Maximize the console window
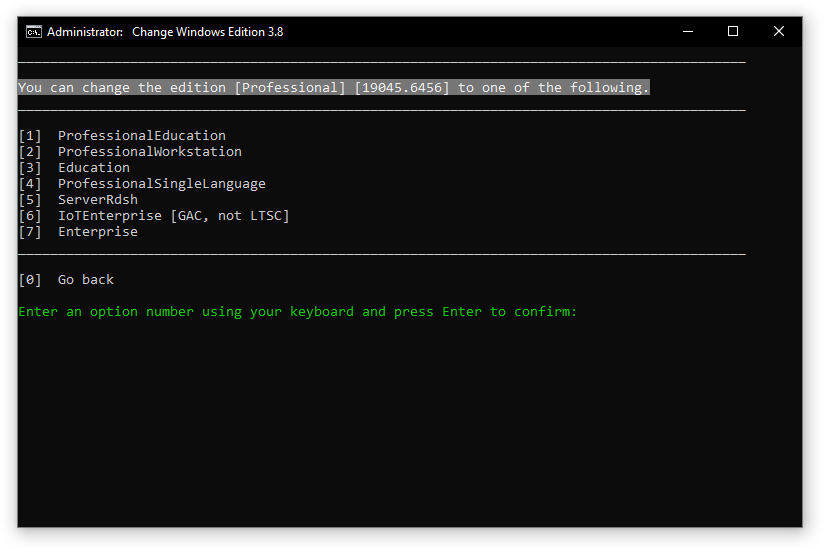Screen dimensions: 824x550 pyautogui.click(x=733, y=31)
